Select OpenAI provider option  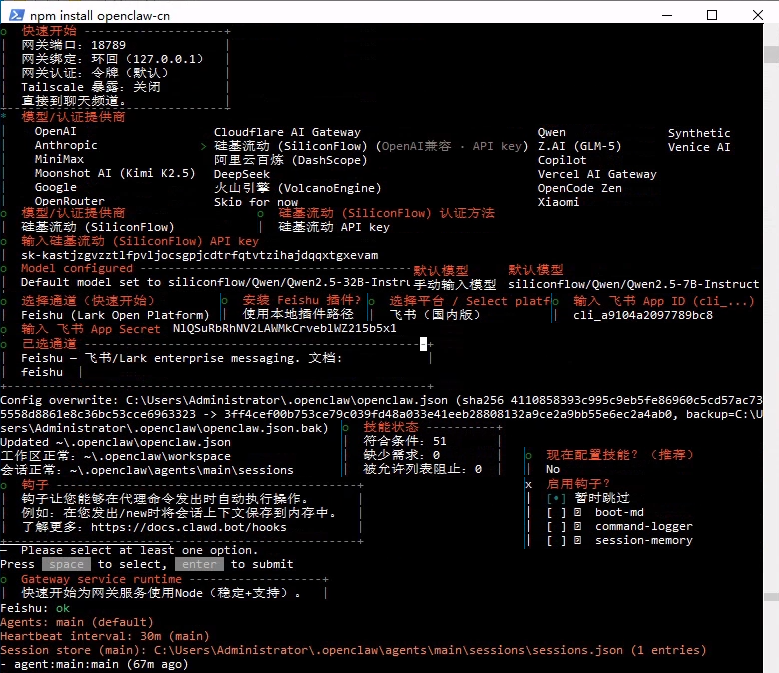pyautogui.click(x=55, y=131)
